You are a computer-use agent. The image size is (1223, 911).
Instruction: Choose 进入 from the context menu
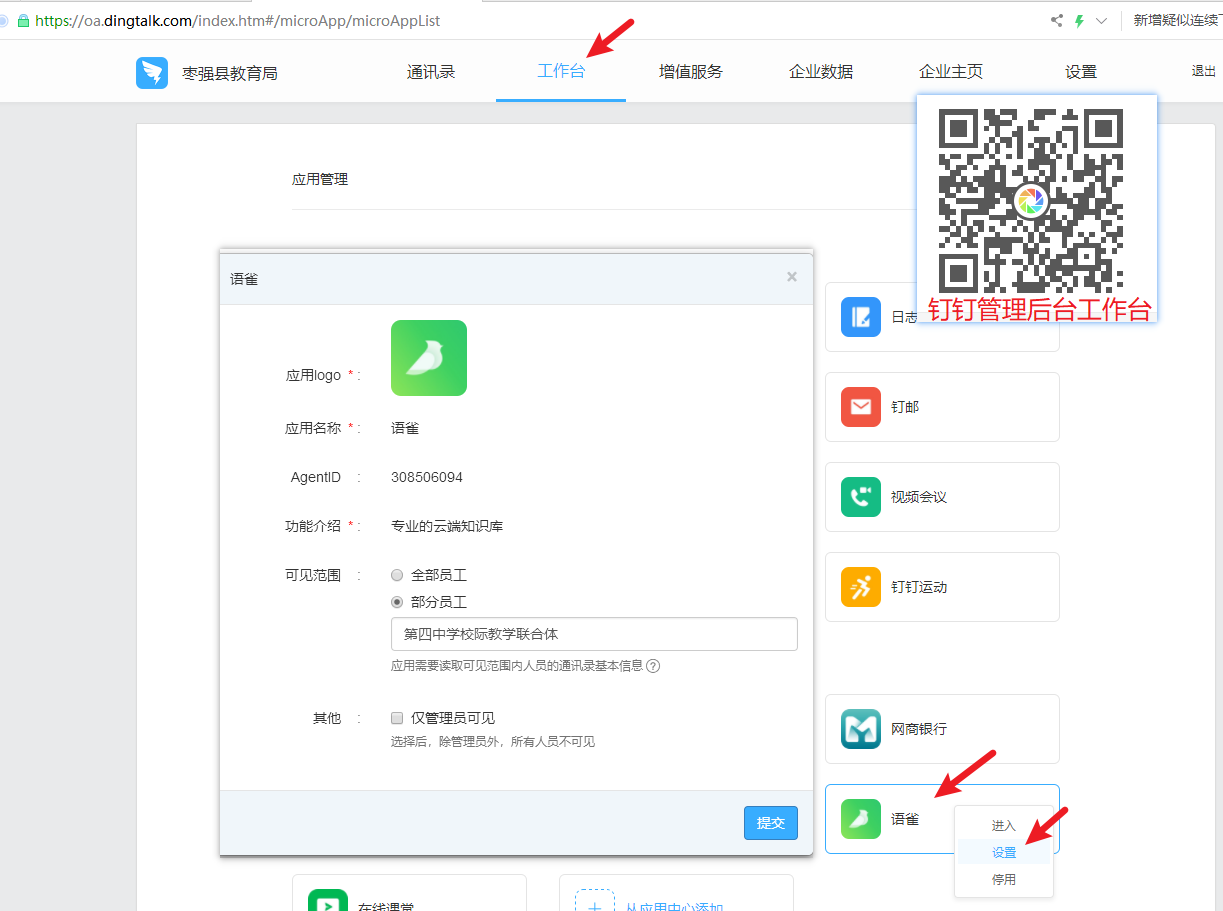pos(1004,826)
